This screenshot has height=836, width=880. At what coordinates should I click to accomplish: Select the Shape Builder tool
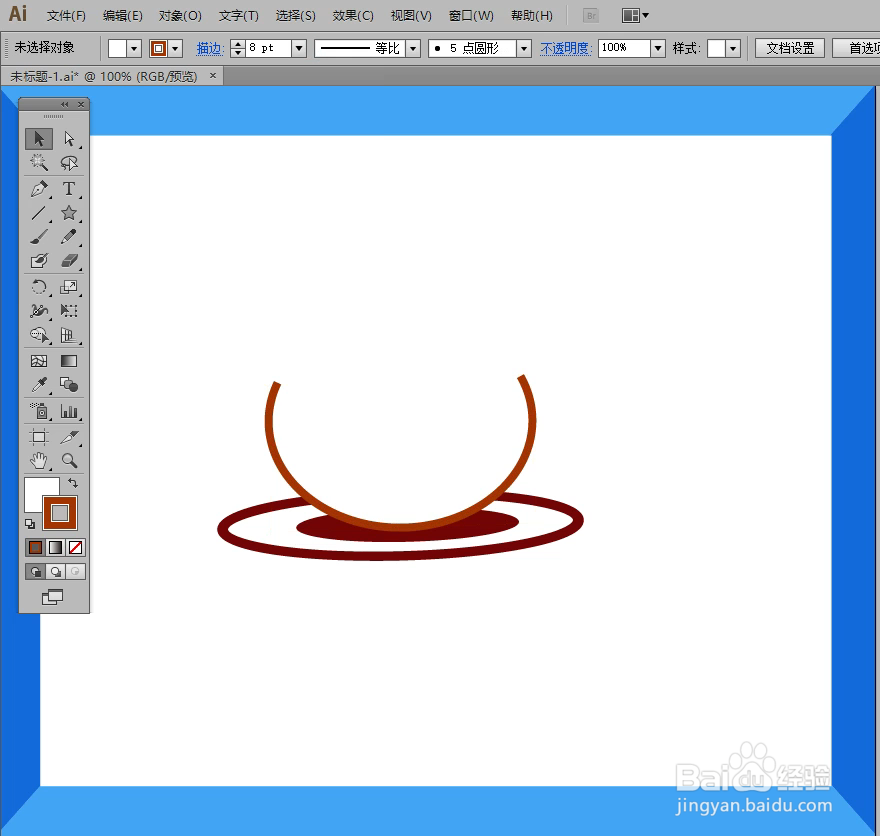point(39,336)
